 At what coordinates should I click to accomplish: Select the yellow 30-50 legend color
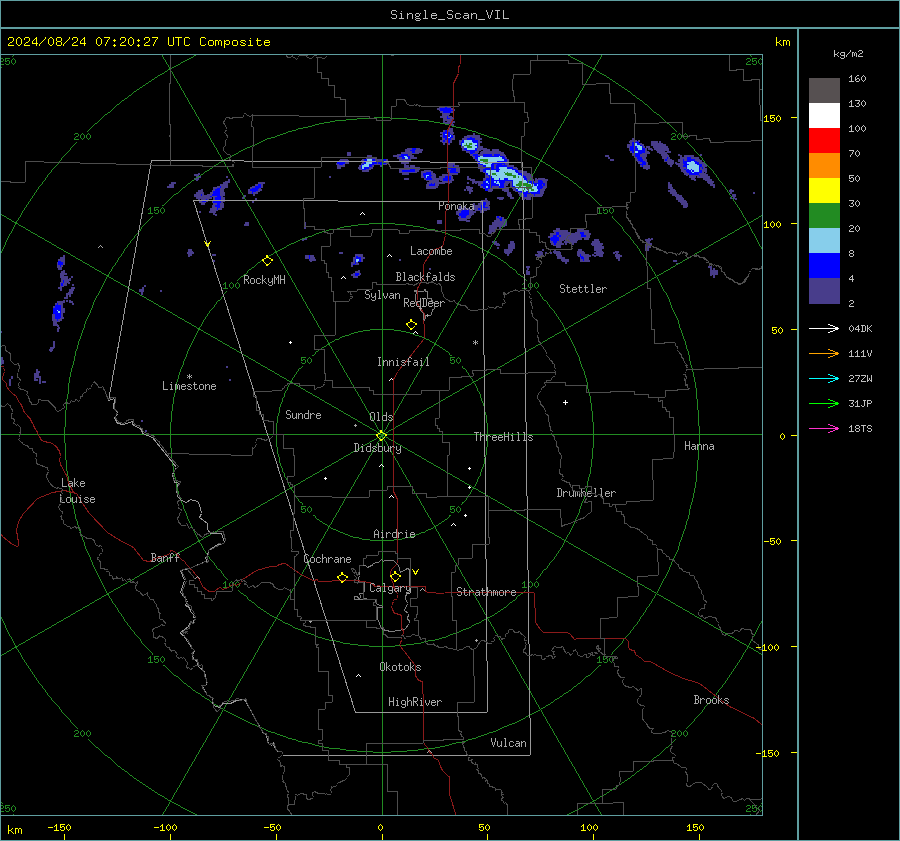coord(824,191)
